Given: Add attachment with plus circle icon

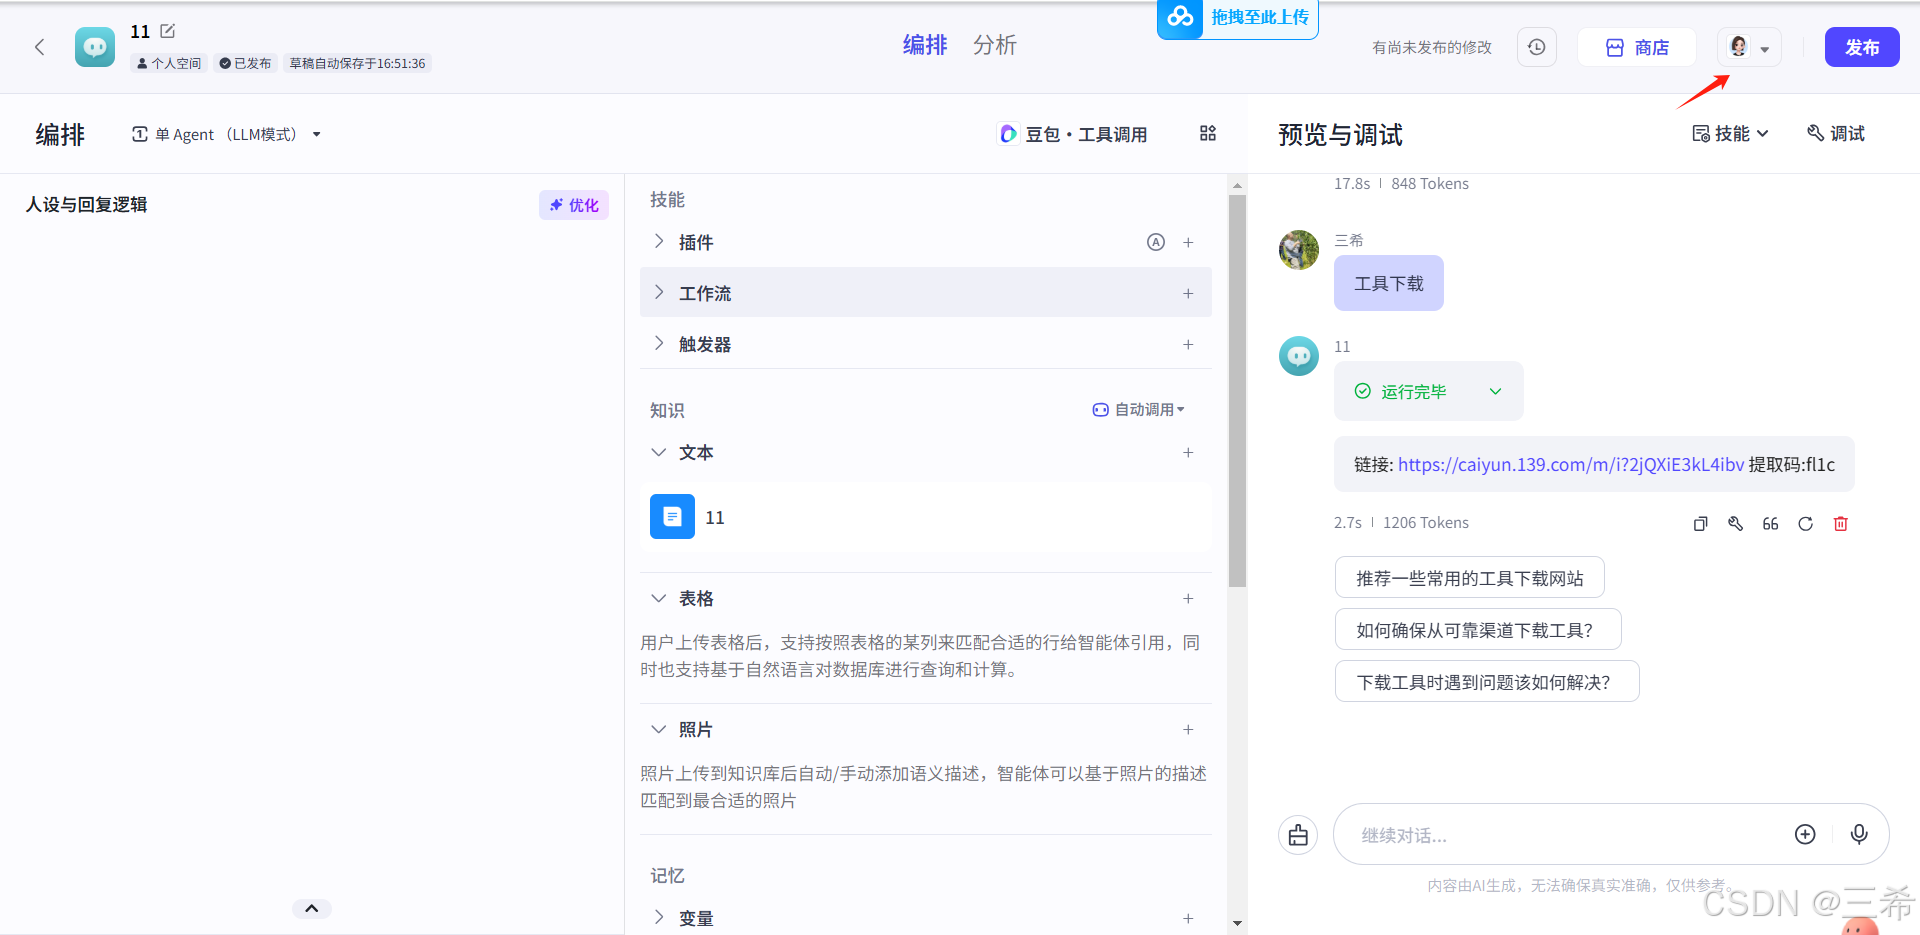Looking at the screenshot, I should (1805, 834).
